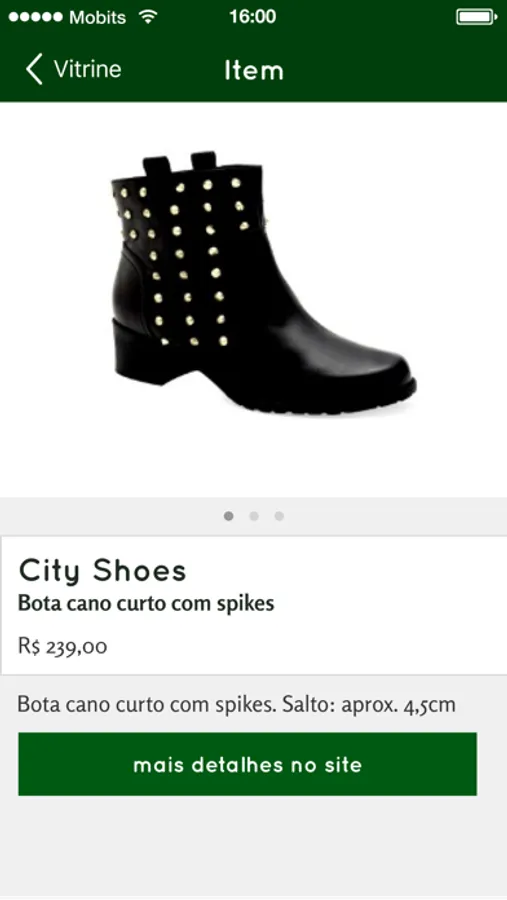This screenshot has width=507, height=900.
Task: Tap the Item title in header
Action: tap(254, 71)
